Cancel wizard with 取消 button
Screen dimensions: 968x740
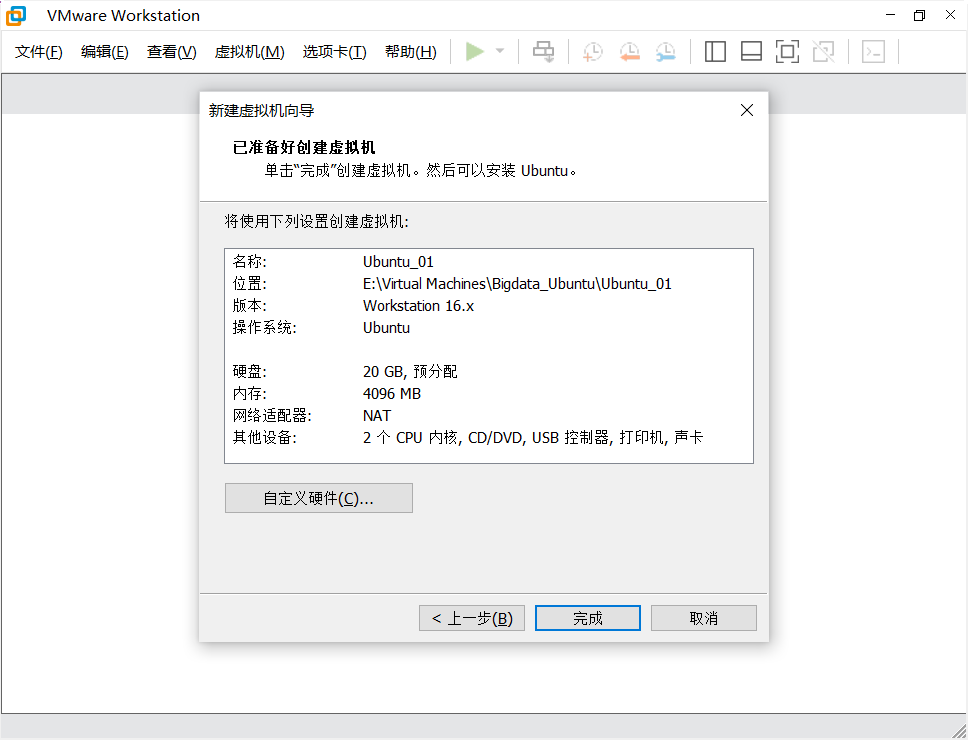[704, 618]
